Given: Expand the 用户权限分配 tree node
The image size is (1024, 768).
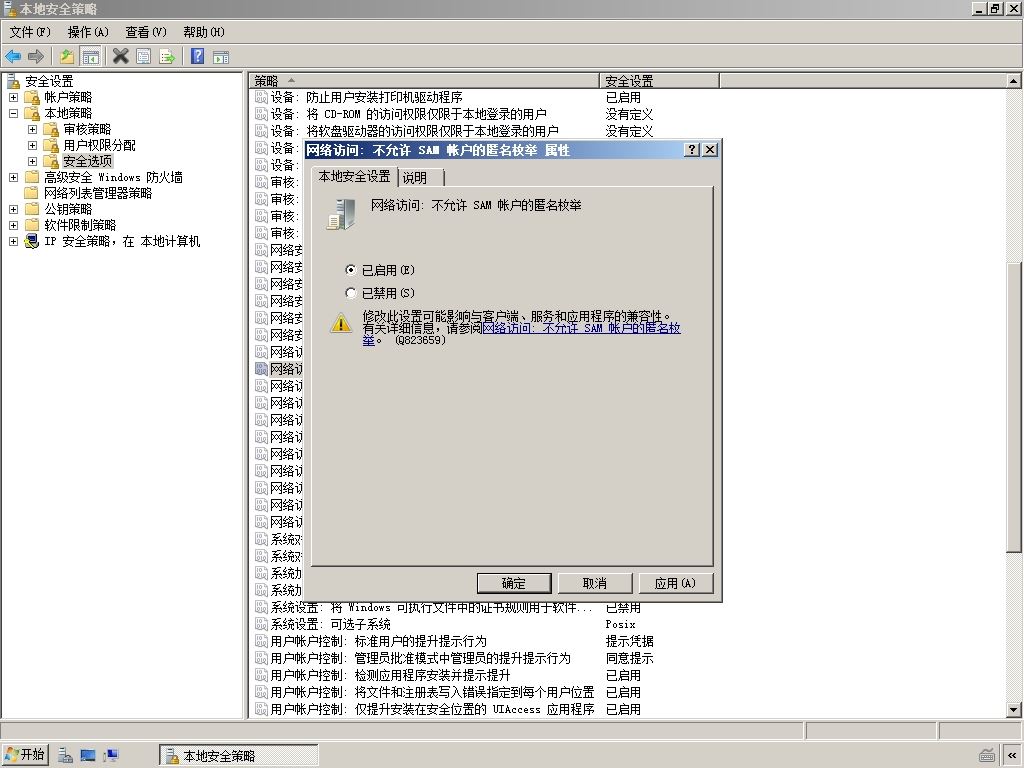Looking at the screenshot, I should pyautogui.click(x=32, y=145).
